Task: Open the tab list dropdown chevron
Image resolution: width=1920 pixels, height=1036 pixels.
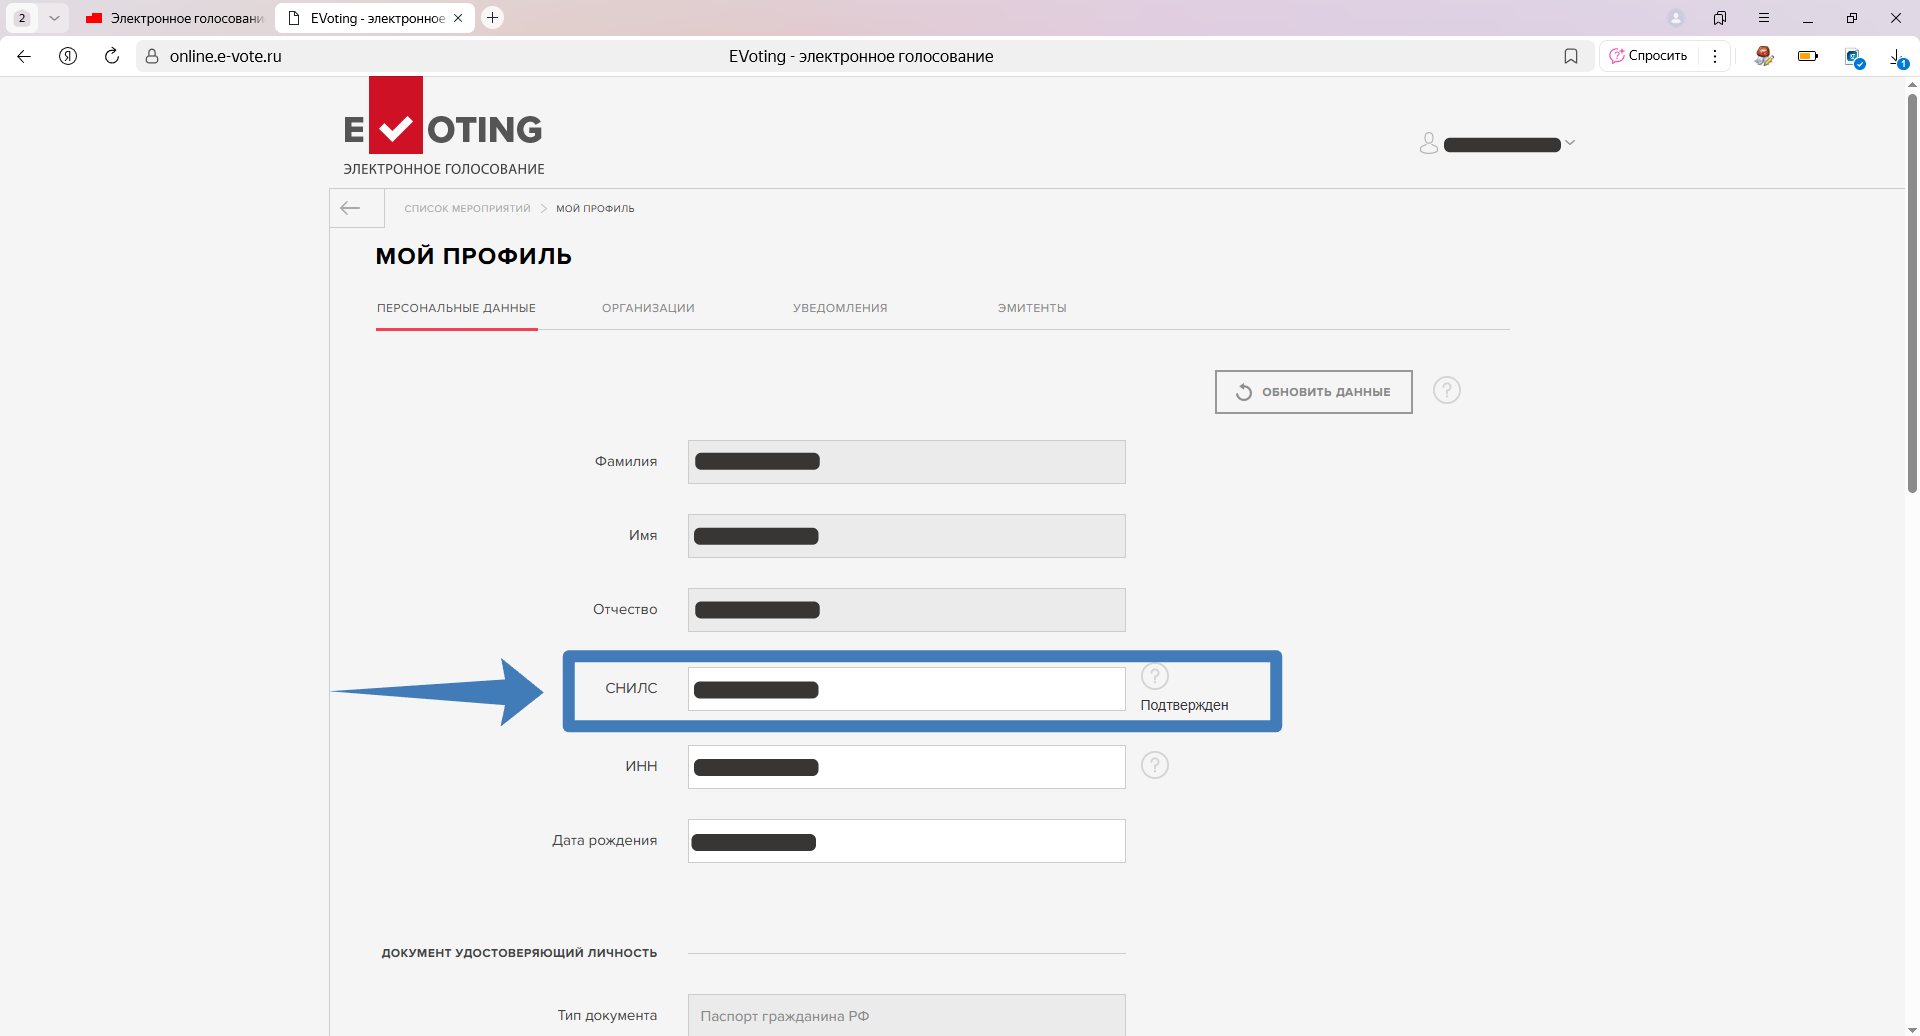Action: pyautogui.click(x=54, y=18)
